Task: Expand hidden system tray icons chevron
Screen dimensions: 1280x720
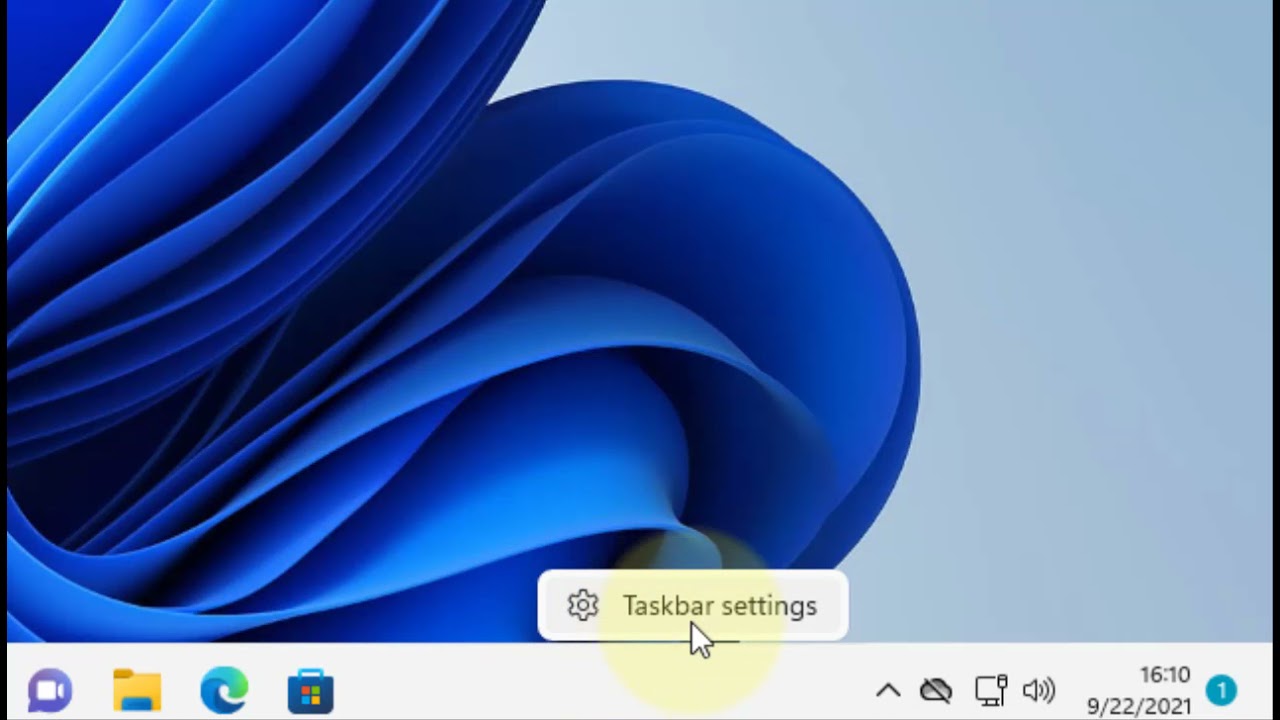Action: [x=888, y=690]
